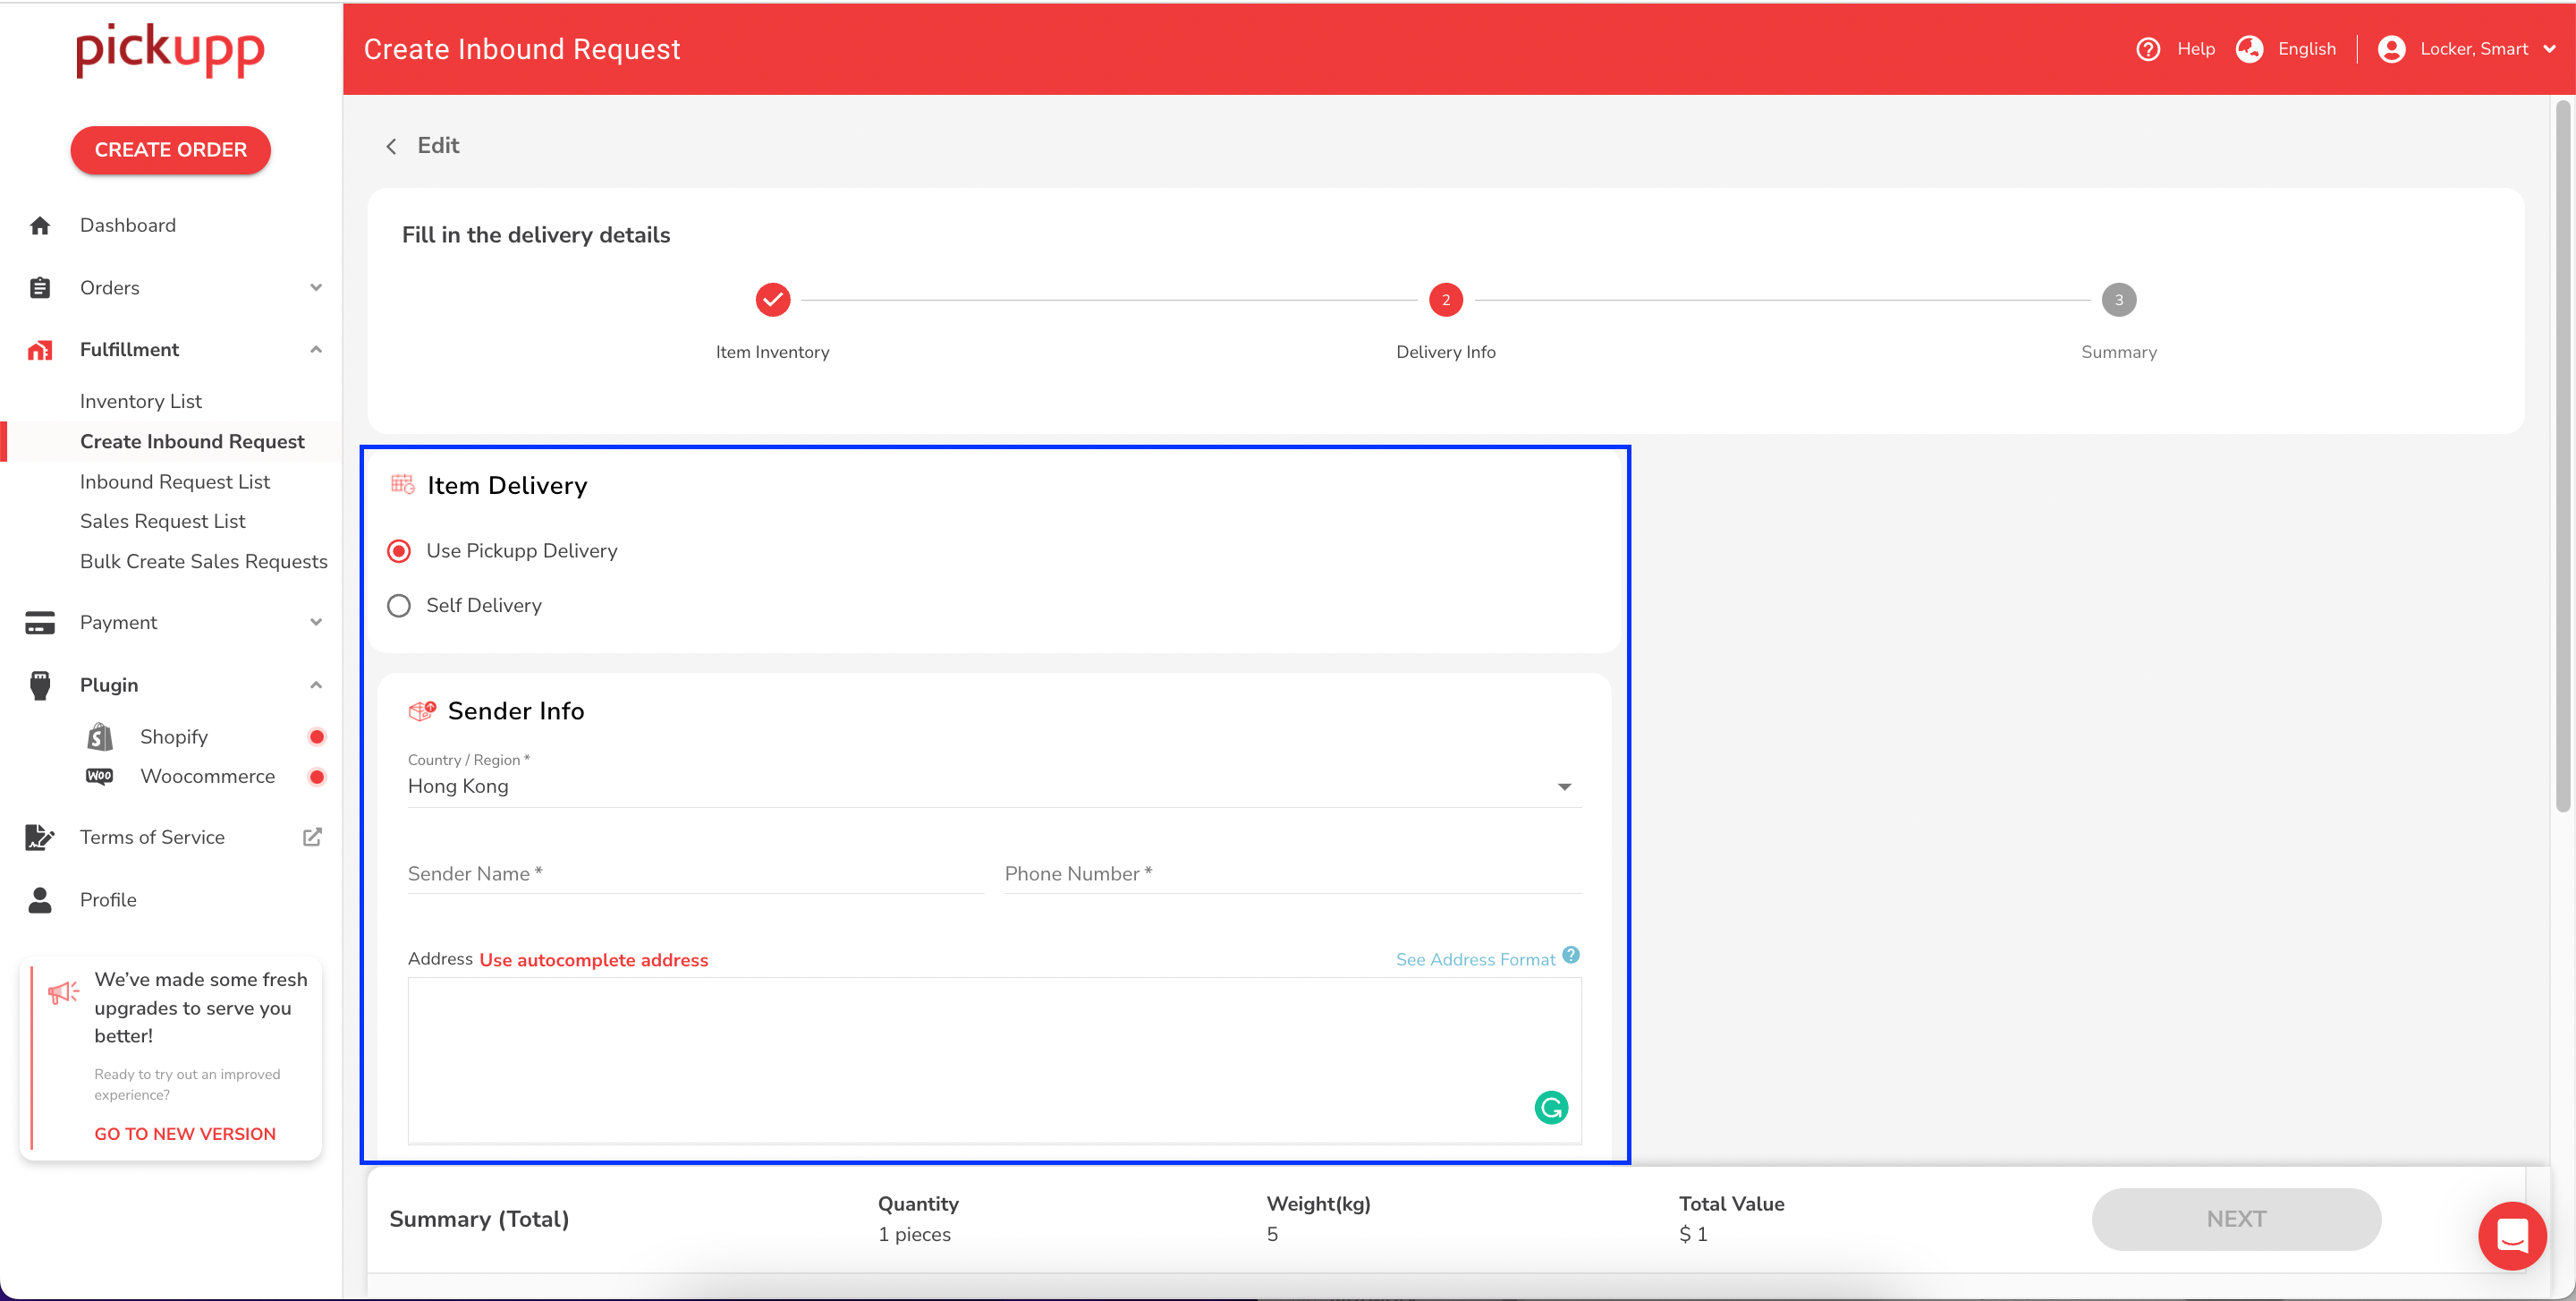Click the Item Inventory completed step checkmark

[773, 300]
